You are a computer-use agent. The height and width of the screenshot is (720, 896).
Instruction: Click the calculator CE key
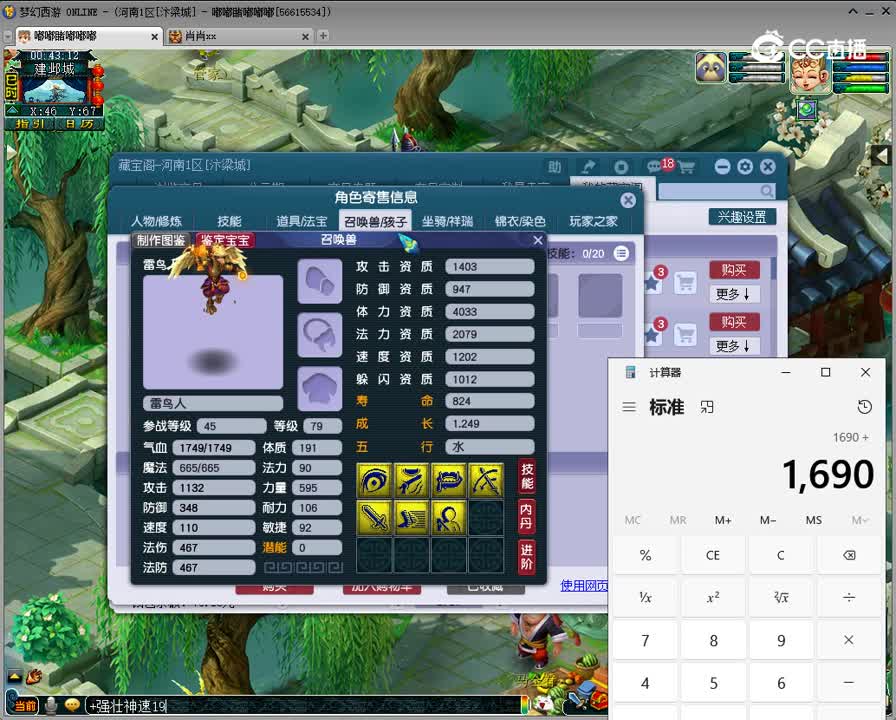point(713,555)
